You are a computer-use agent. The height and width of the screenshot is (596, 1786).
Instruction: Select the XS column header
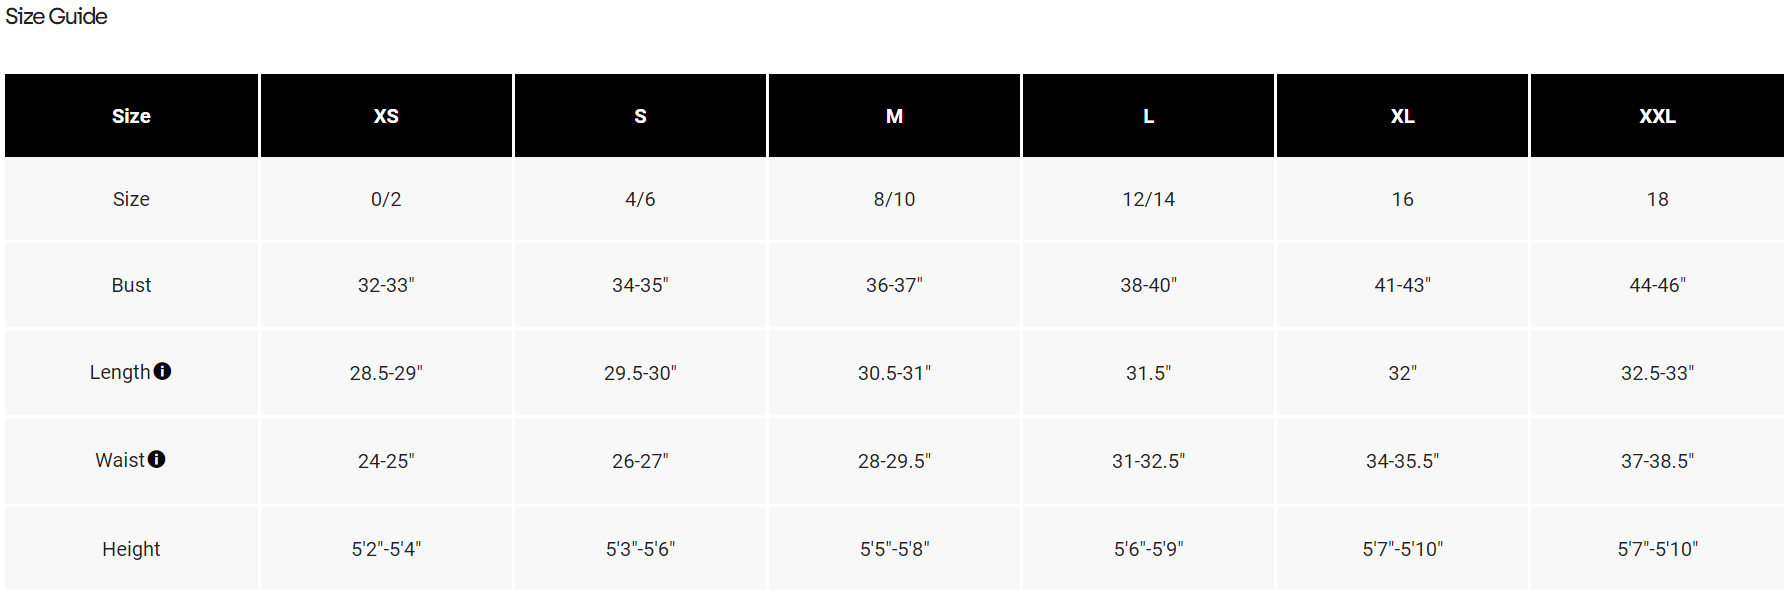386,116
